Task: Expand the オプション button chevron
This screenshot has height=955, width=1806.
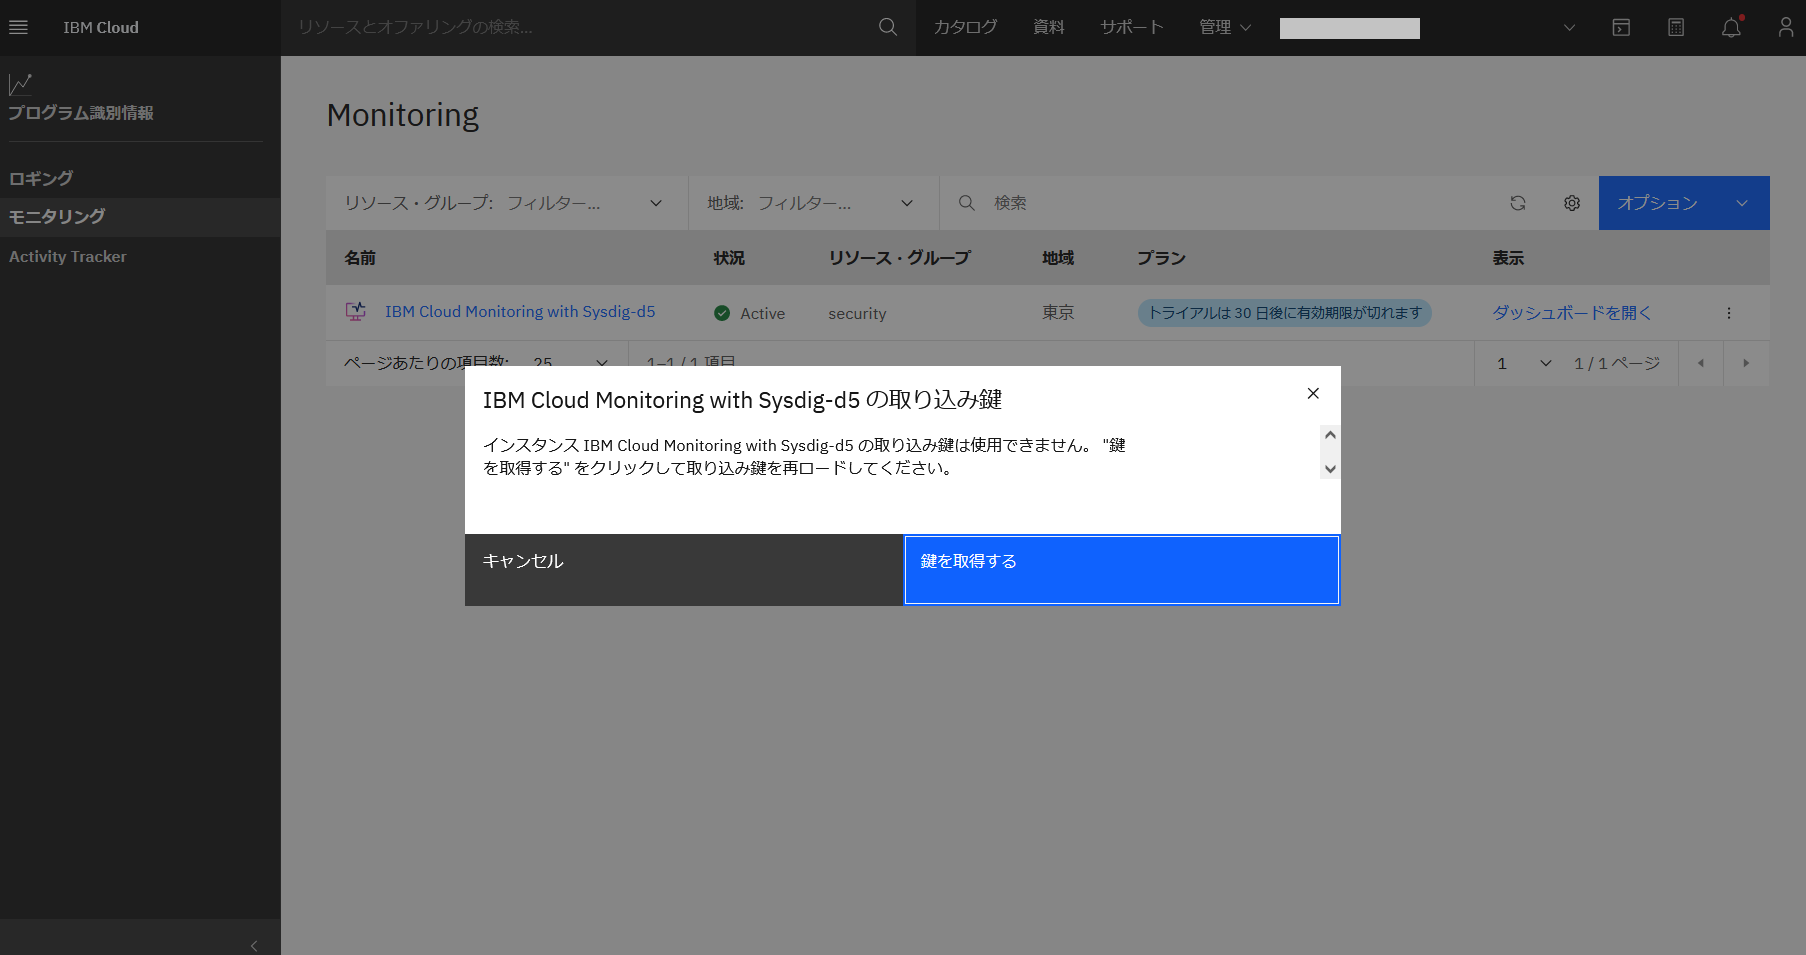Action: pos(1742,203)
